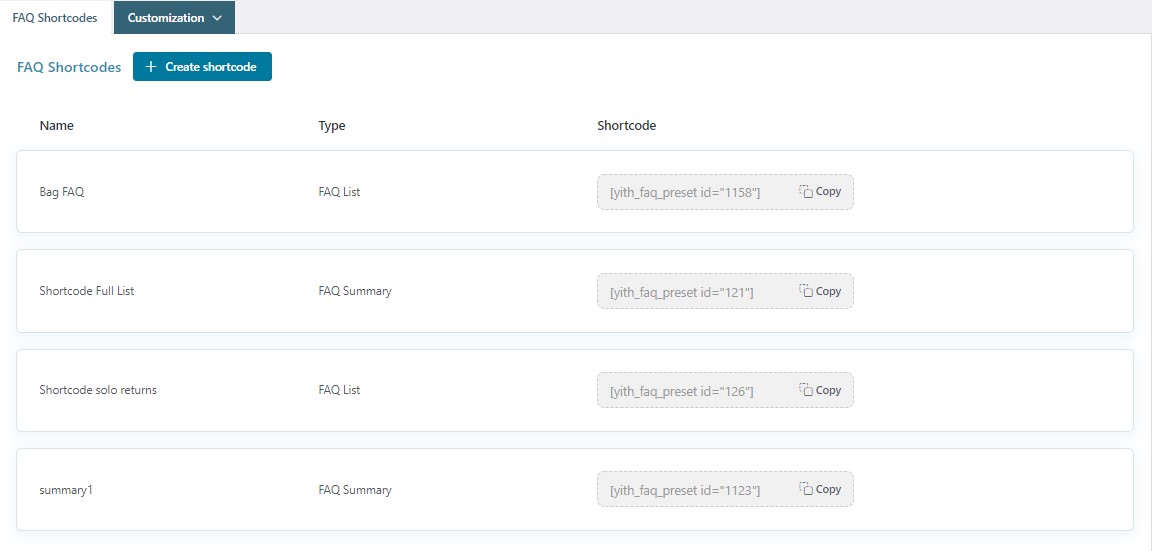Click the FAQ List type of Bag FAQ
This screenshot has width=1152, height=551.
pos(339,192)
